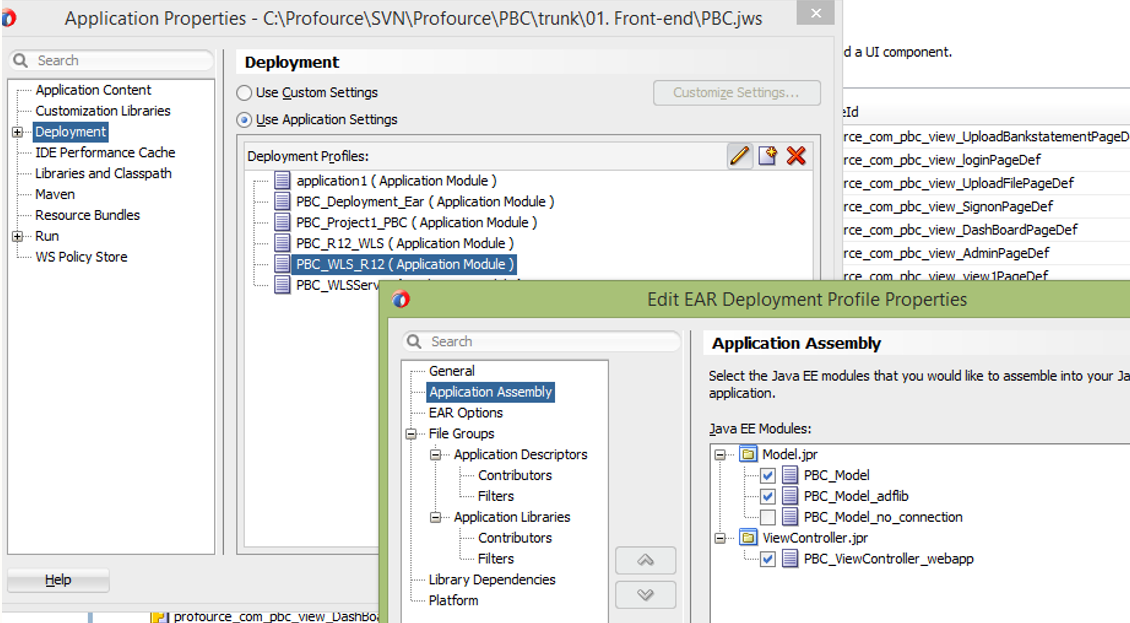The height and width of the screenshot is (623, 1130).
Task: Select the application1 deployment profile row
Action: [x=396, y=181]
